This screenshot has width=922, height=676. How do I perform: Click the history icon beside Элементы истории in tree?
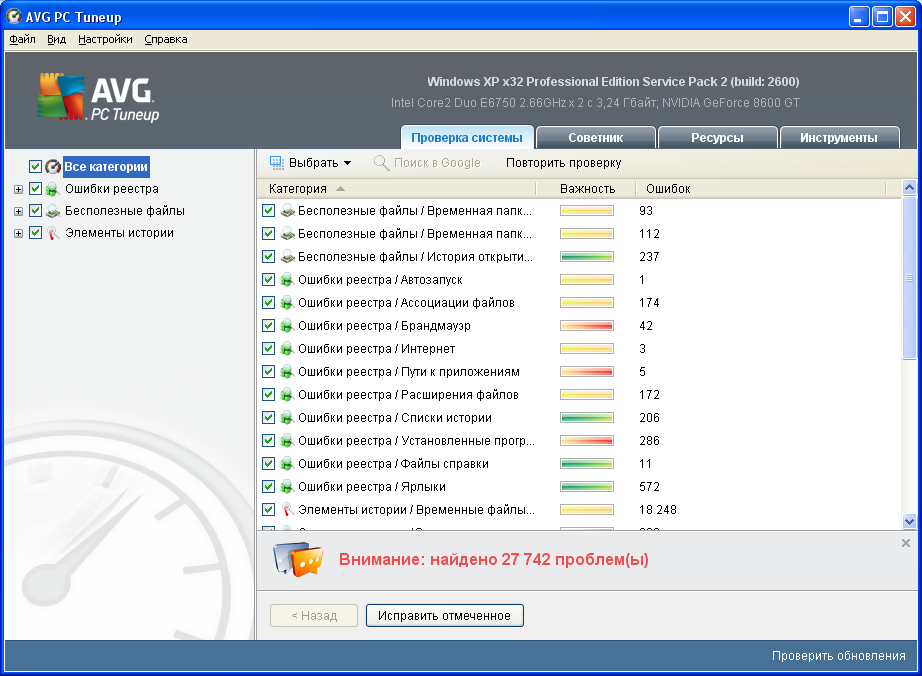pos(53,233)
